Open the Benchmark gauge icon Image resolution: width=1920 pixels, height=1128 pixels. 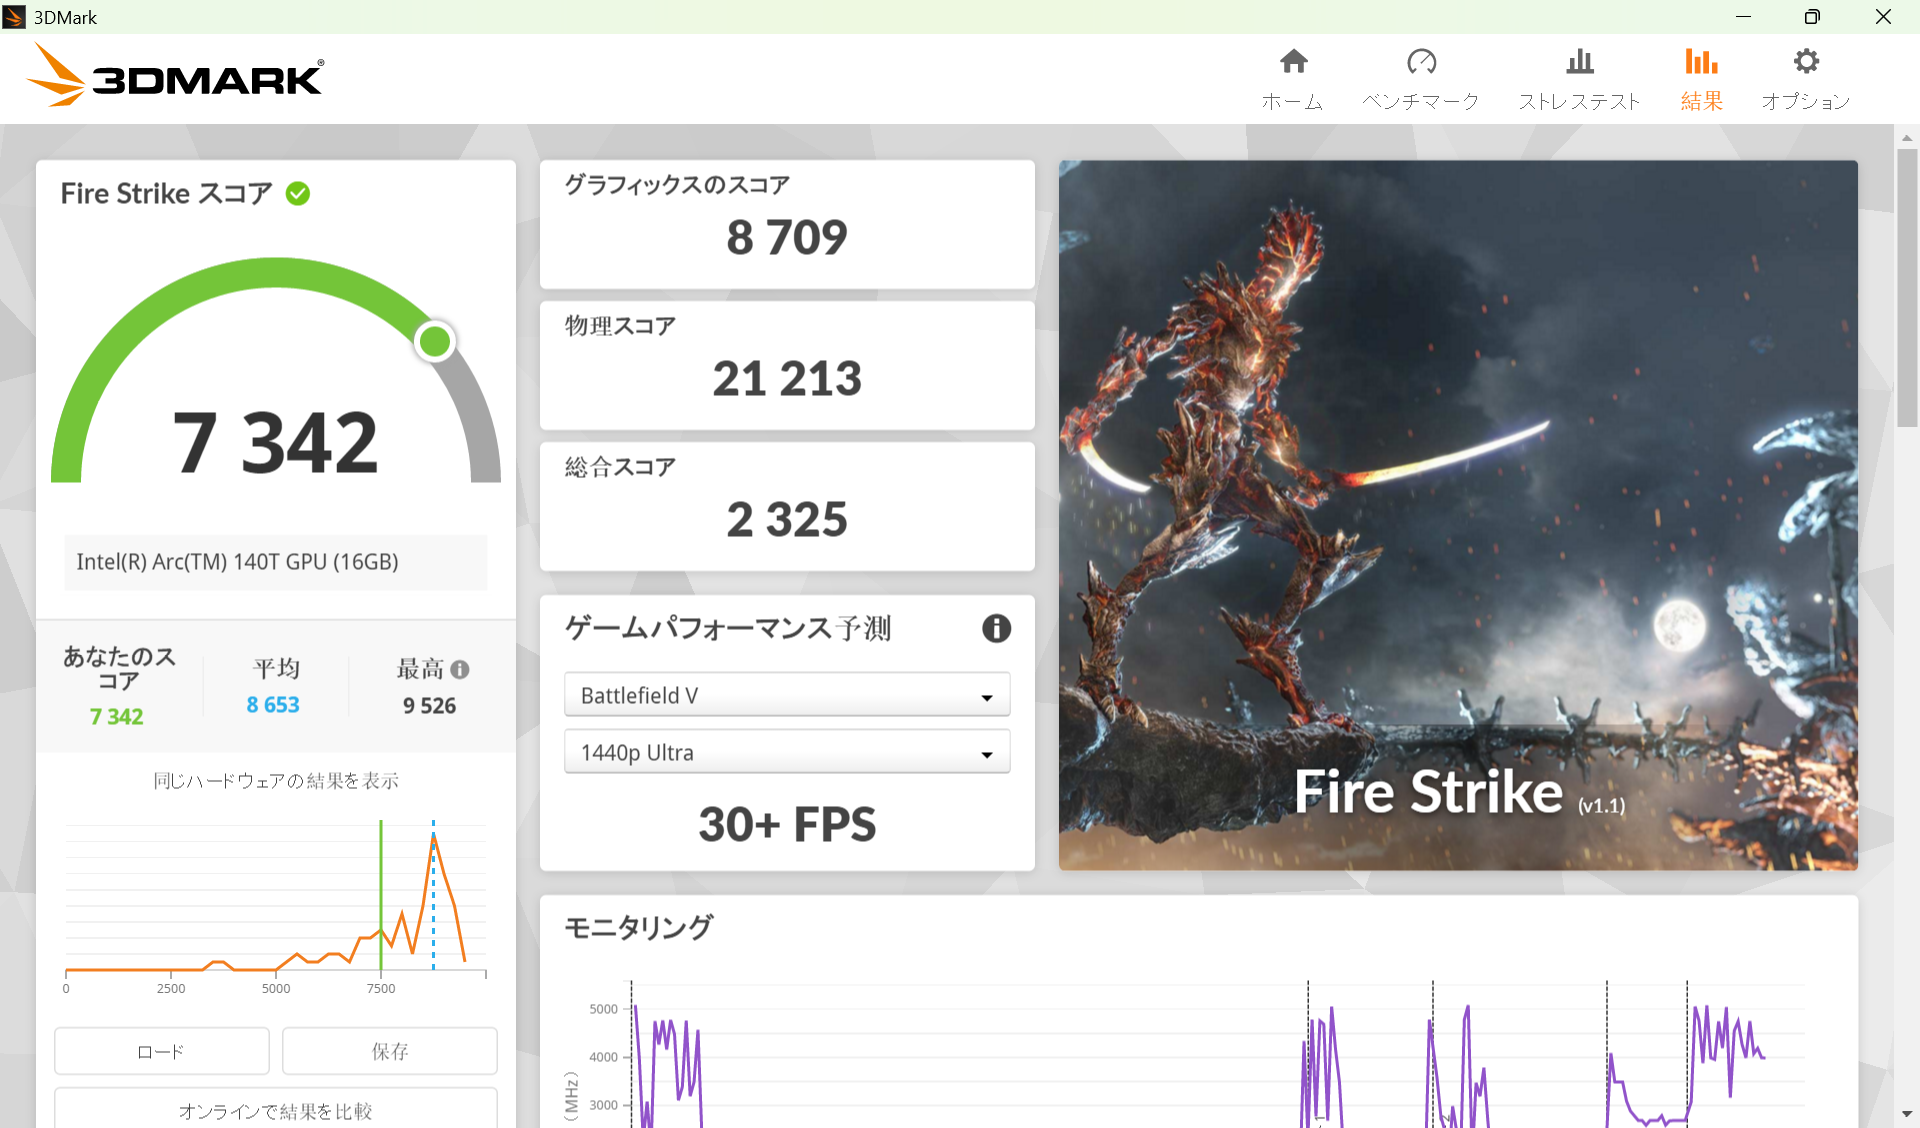pos(1420,62)
